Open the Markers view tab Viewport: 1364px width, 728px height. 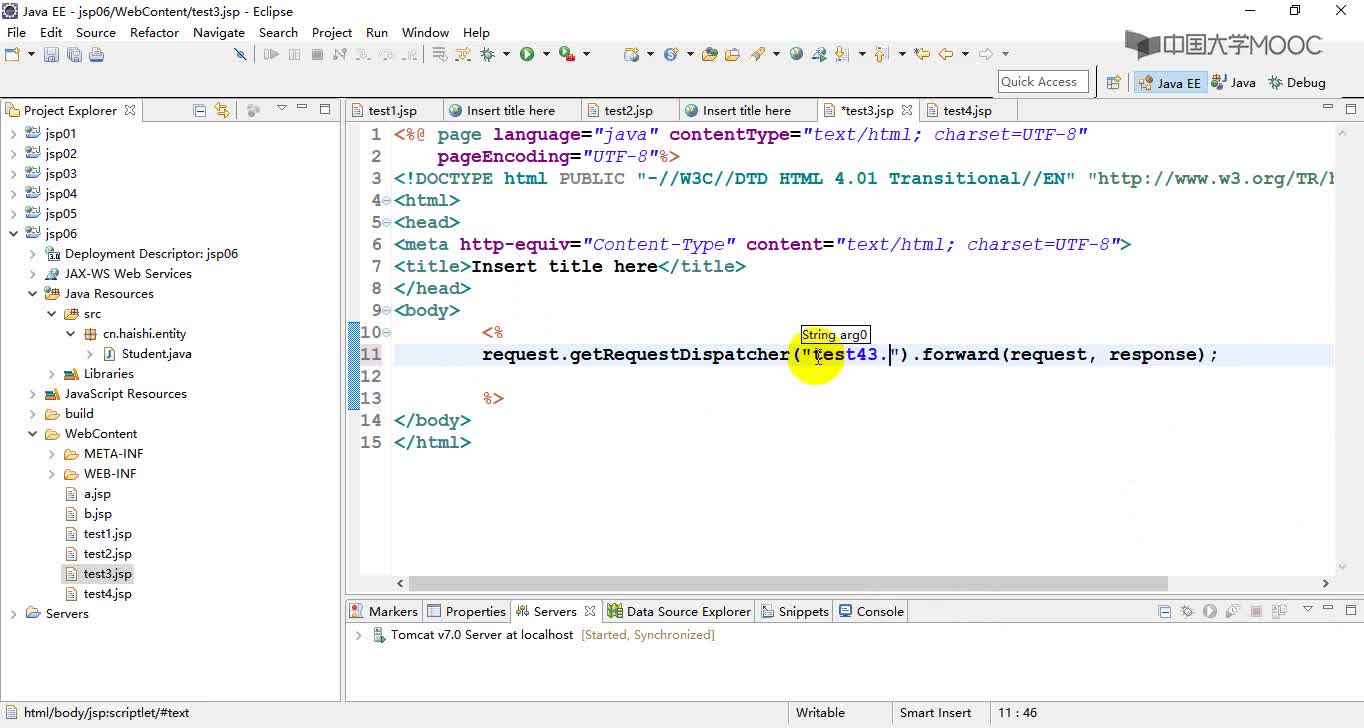tap(383, 611)
